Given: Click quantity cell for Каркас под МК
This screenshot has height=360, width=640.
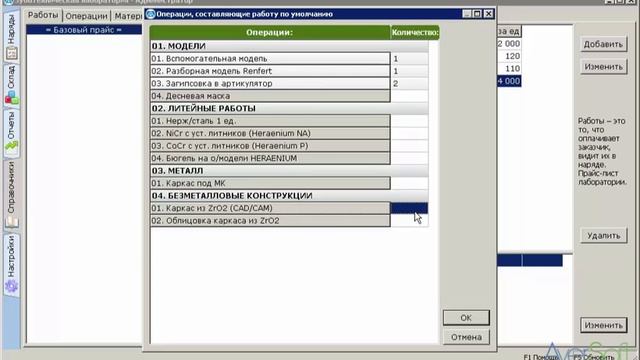Looking at the screenshot, I should [409, 183].
